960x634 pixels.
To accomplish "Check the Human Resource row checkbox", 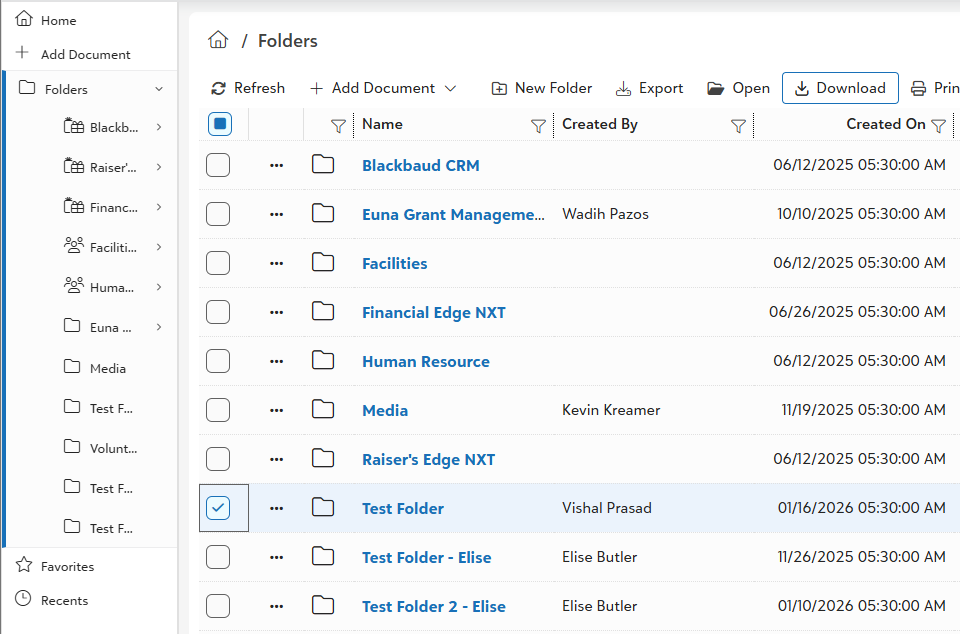I will pyautogui.click(x=218, y=361).
